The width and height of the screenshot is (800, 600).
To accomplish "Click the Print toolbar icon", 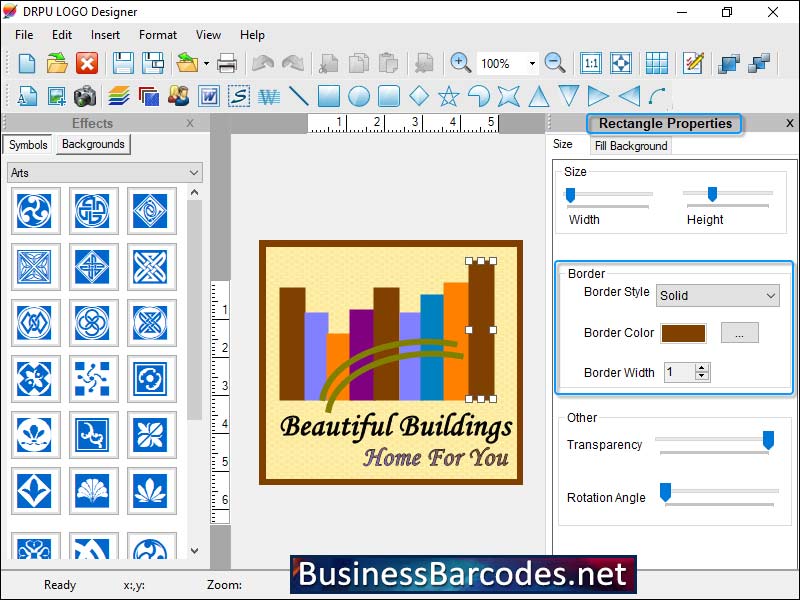I will [x=228, y=62].
